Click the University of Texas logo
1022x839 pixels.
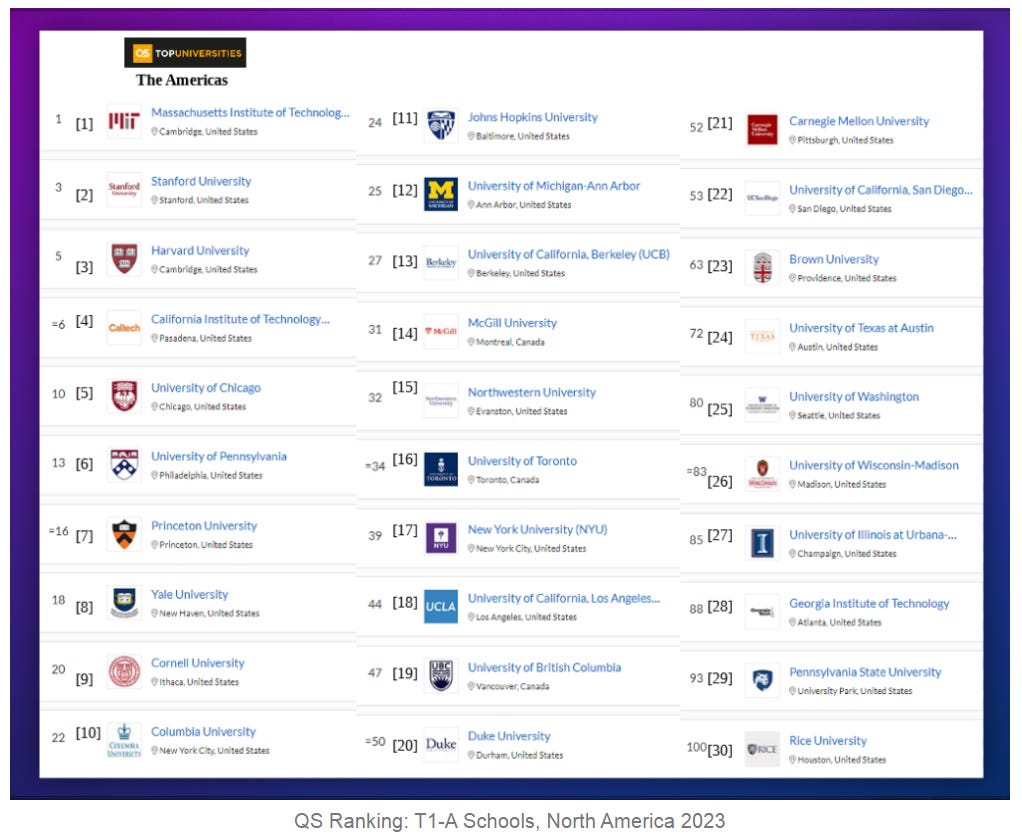click(x=762, y=336)
